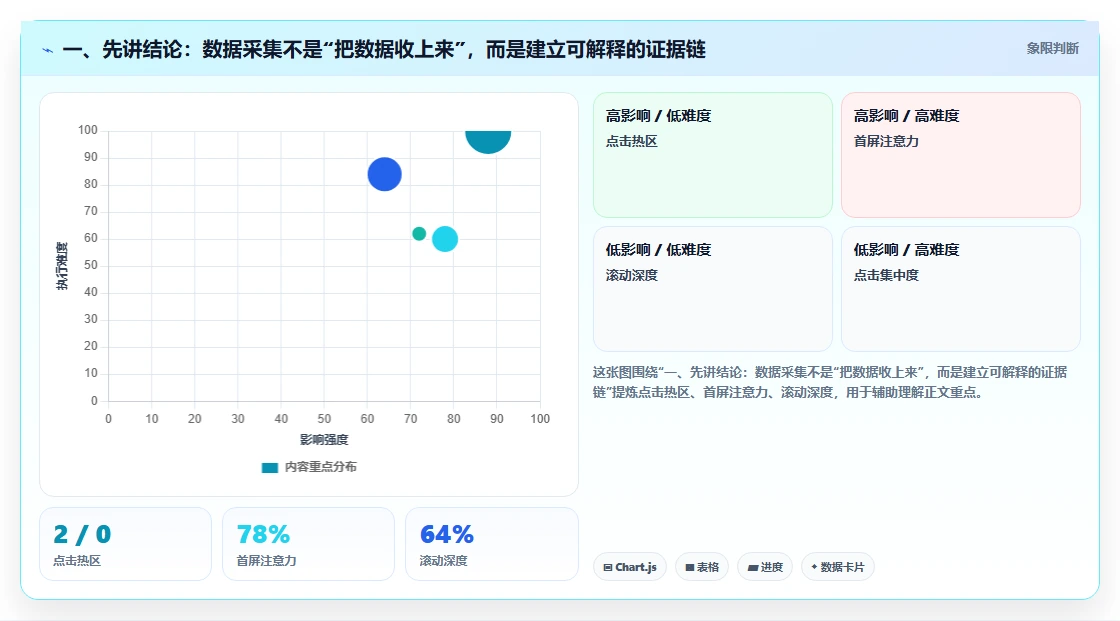Viewport: 1120px width, 621px height.
Task: Select the cyan bubble in the chart
Action: click(445, 239)
